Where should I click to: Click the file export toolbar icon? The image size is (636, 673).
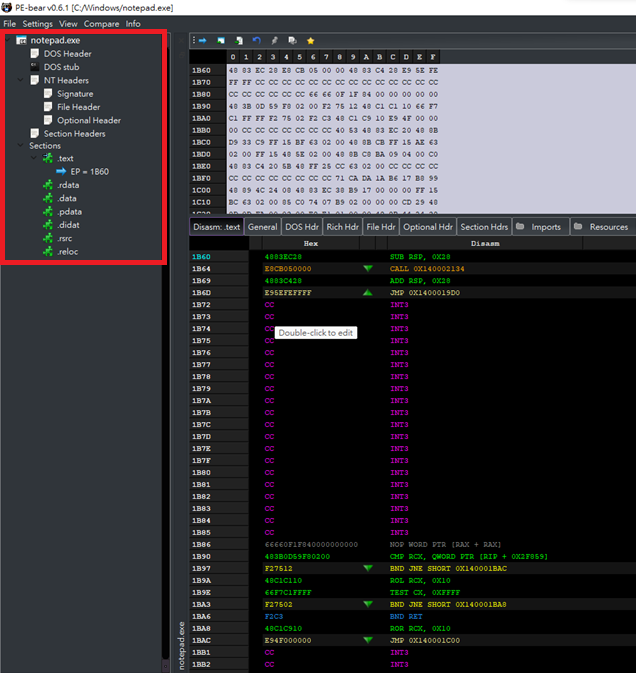239,41
